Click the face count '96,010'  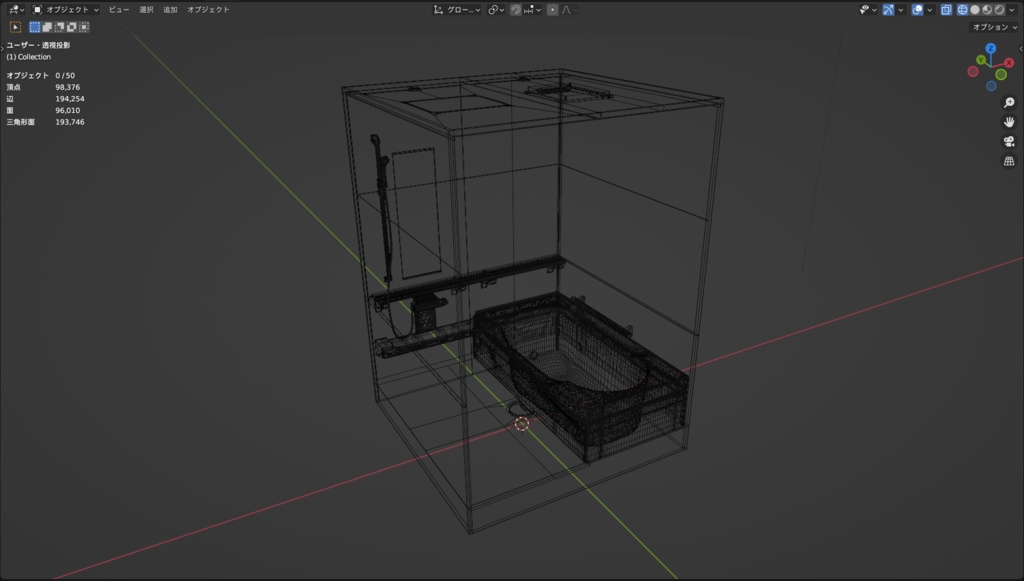click(68, 110)
